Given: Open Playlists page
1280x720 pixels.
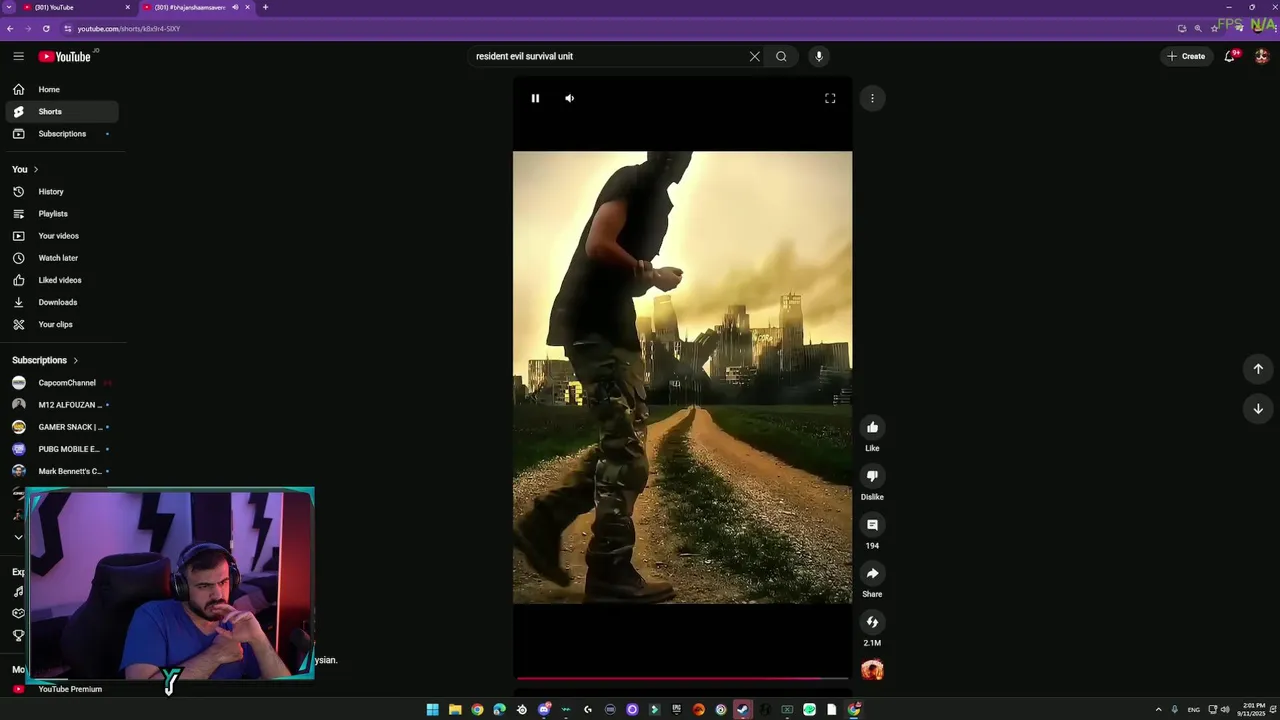Looking at the screenshot, I should (62, 213).
